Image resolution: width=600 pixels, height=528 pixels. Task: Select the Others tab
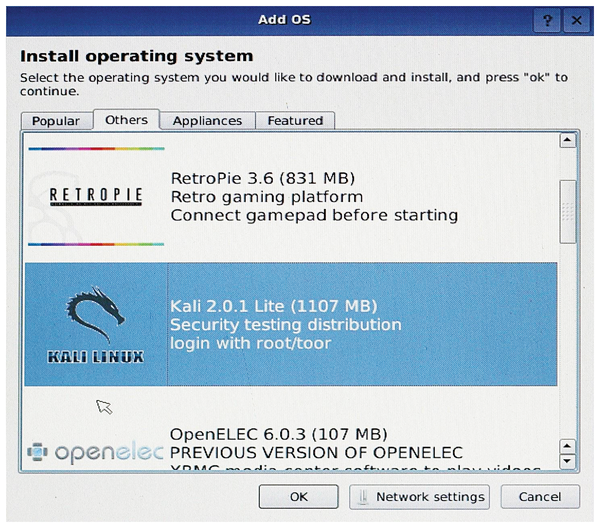(126, 120)
